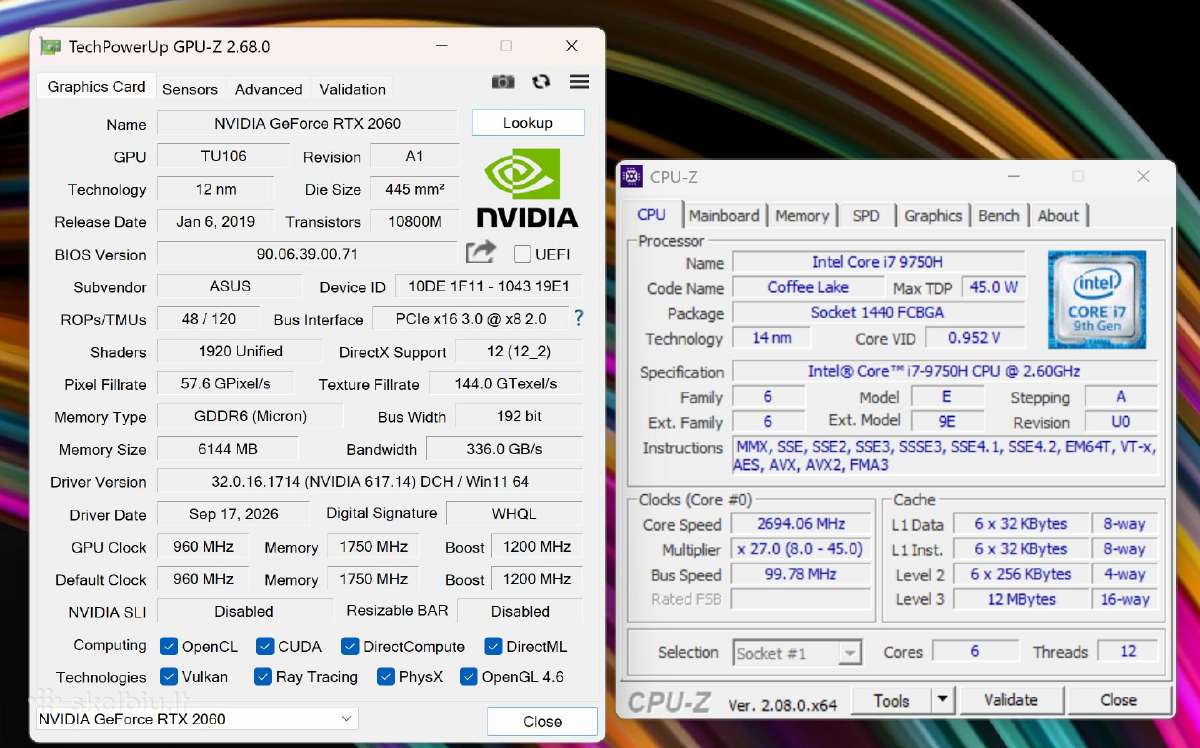Viewport: 1200px width, 748px height.
Task: Open the Socket #1 selection dropdown
Action: click(x=797, y=653)
